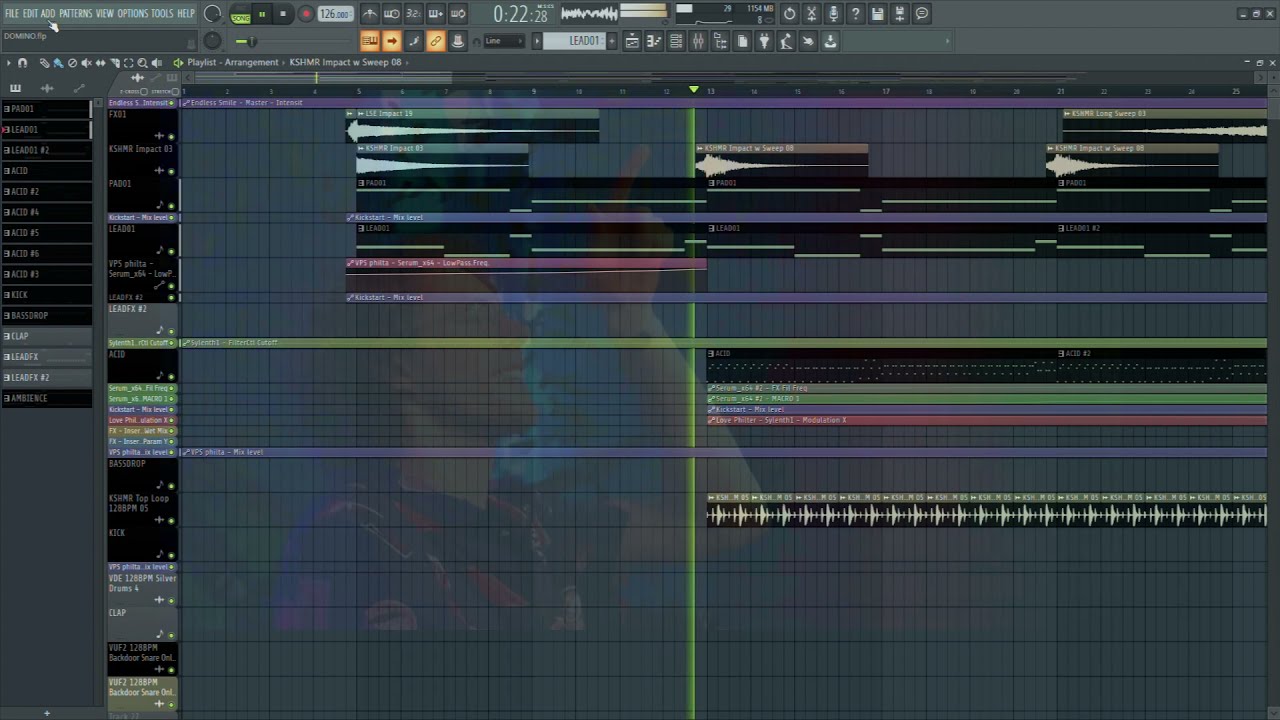Select the LEAD01 #2 pattern in picker
The height and width of the screenshot is (720, 1280).
pos(46,150)
